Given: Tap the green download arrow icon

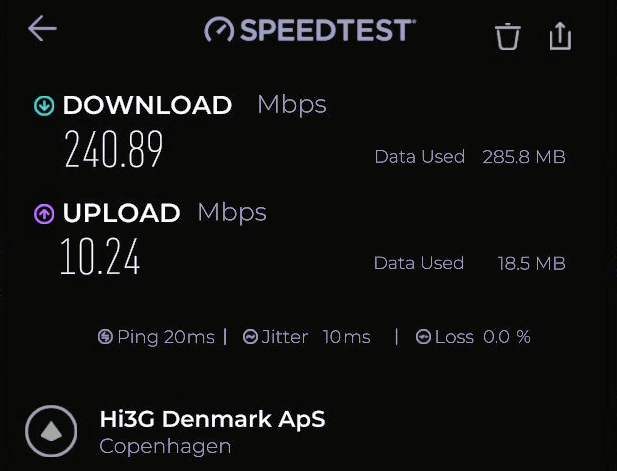Looking at the screenshot, I should [44, 105].
